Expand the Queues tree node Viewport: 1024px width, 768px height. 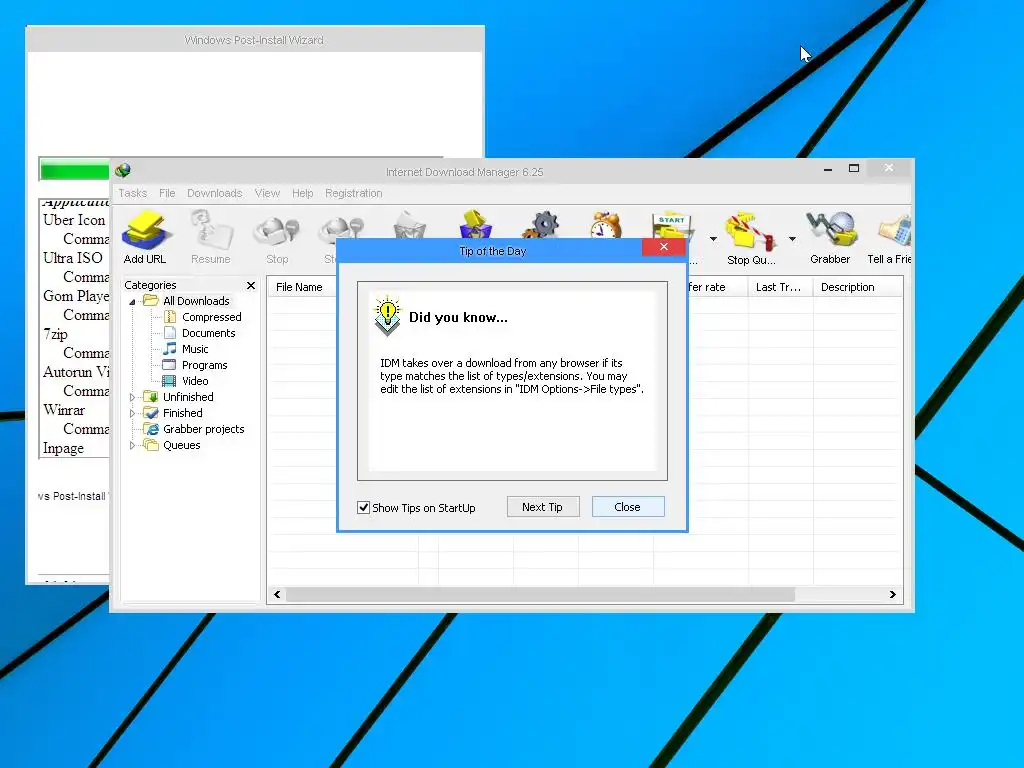tap(132, 445)
